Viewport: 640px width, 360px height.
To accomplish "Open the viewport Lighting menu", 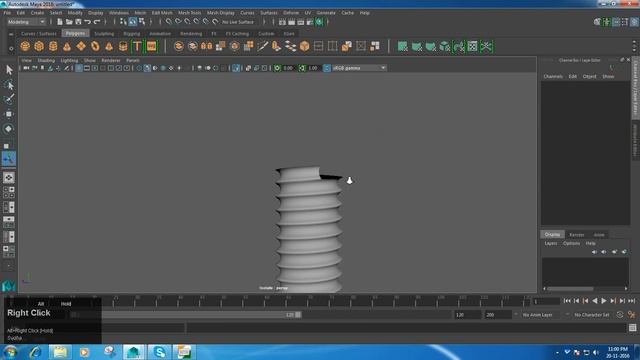I will pos(69,60).
